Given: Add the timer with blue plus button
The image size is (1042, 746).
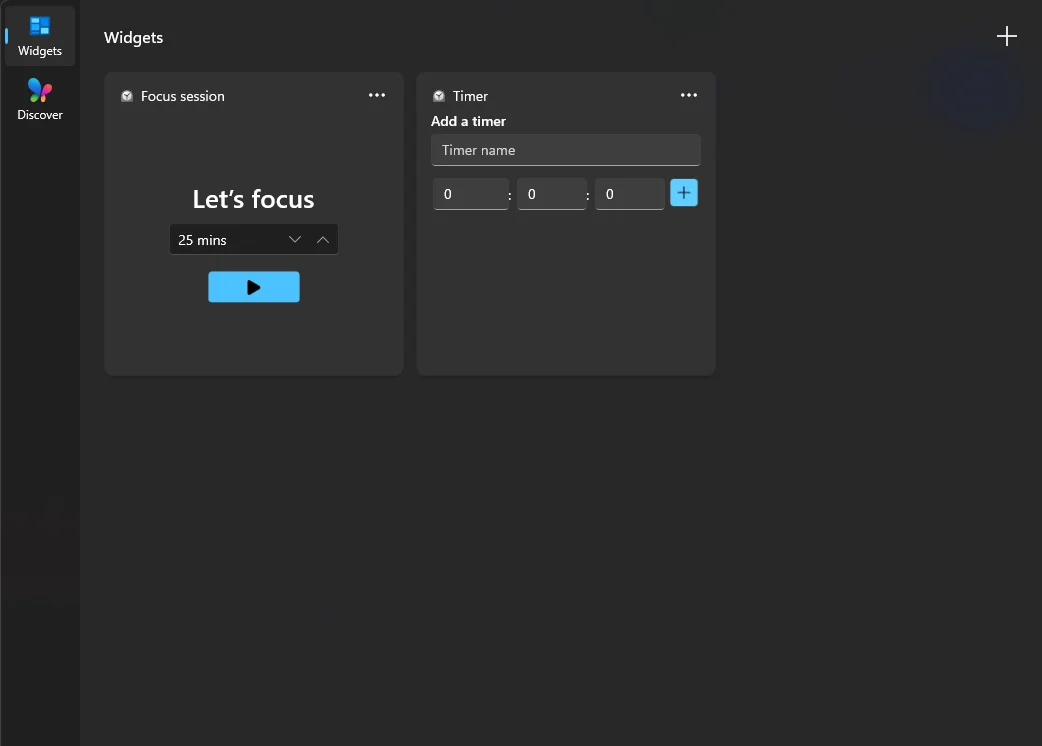Looking at the screenshot, I should [684, 193].
